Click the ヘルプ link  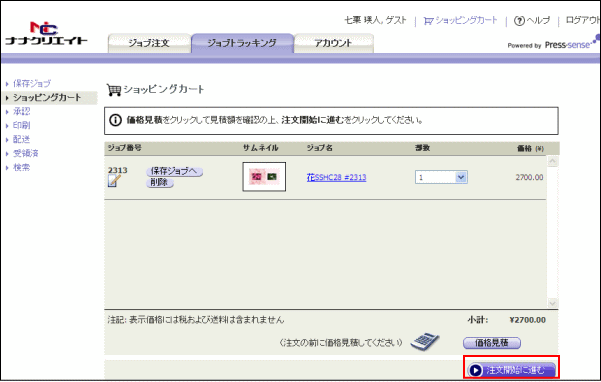pyautogui.click(x=538, y=21)
